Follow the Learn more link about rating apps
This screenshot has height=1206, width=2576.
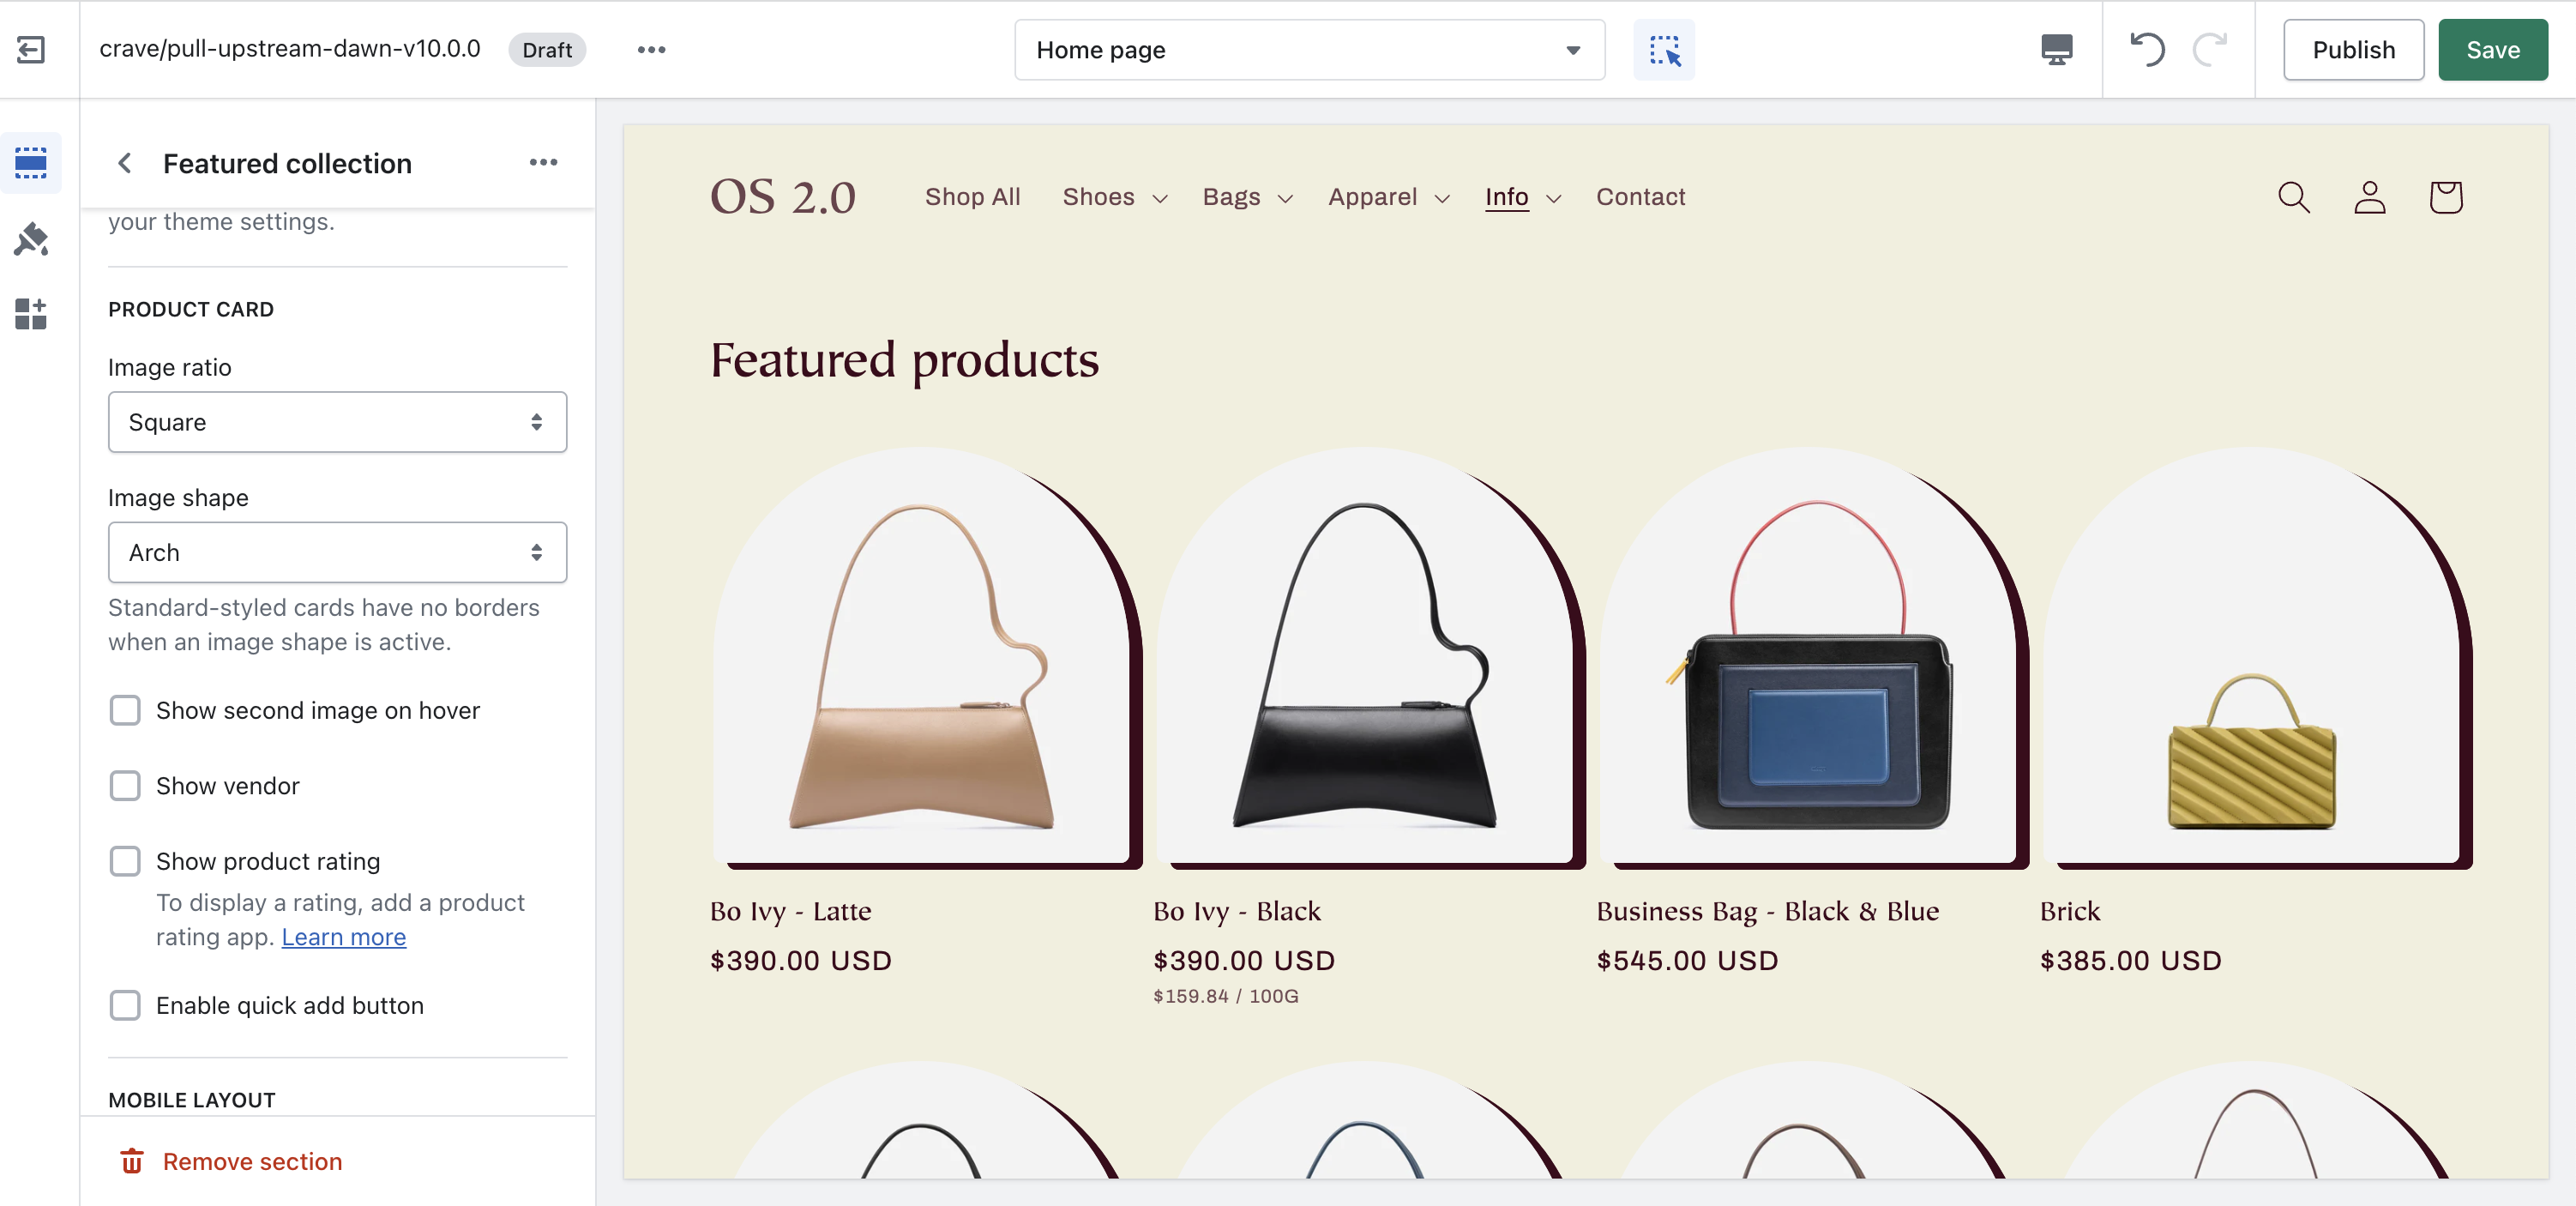(343, 937)
